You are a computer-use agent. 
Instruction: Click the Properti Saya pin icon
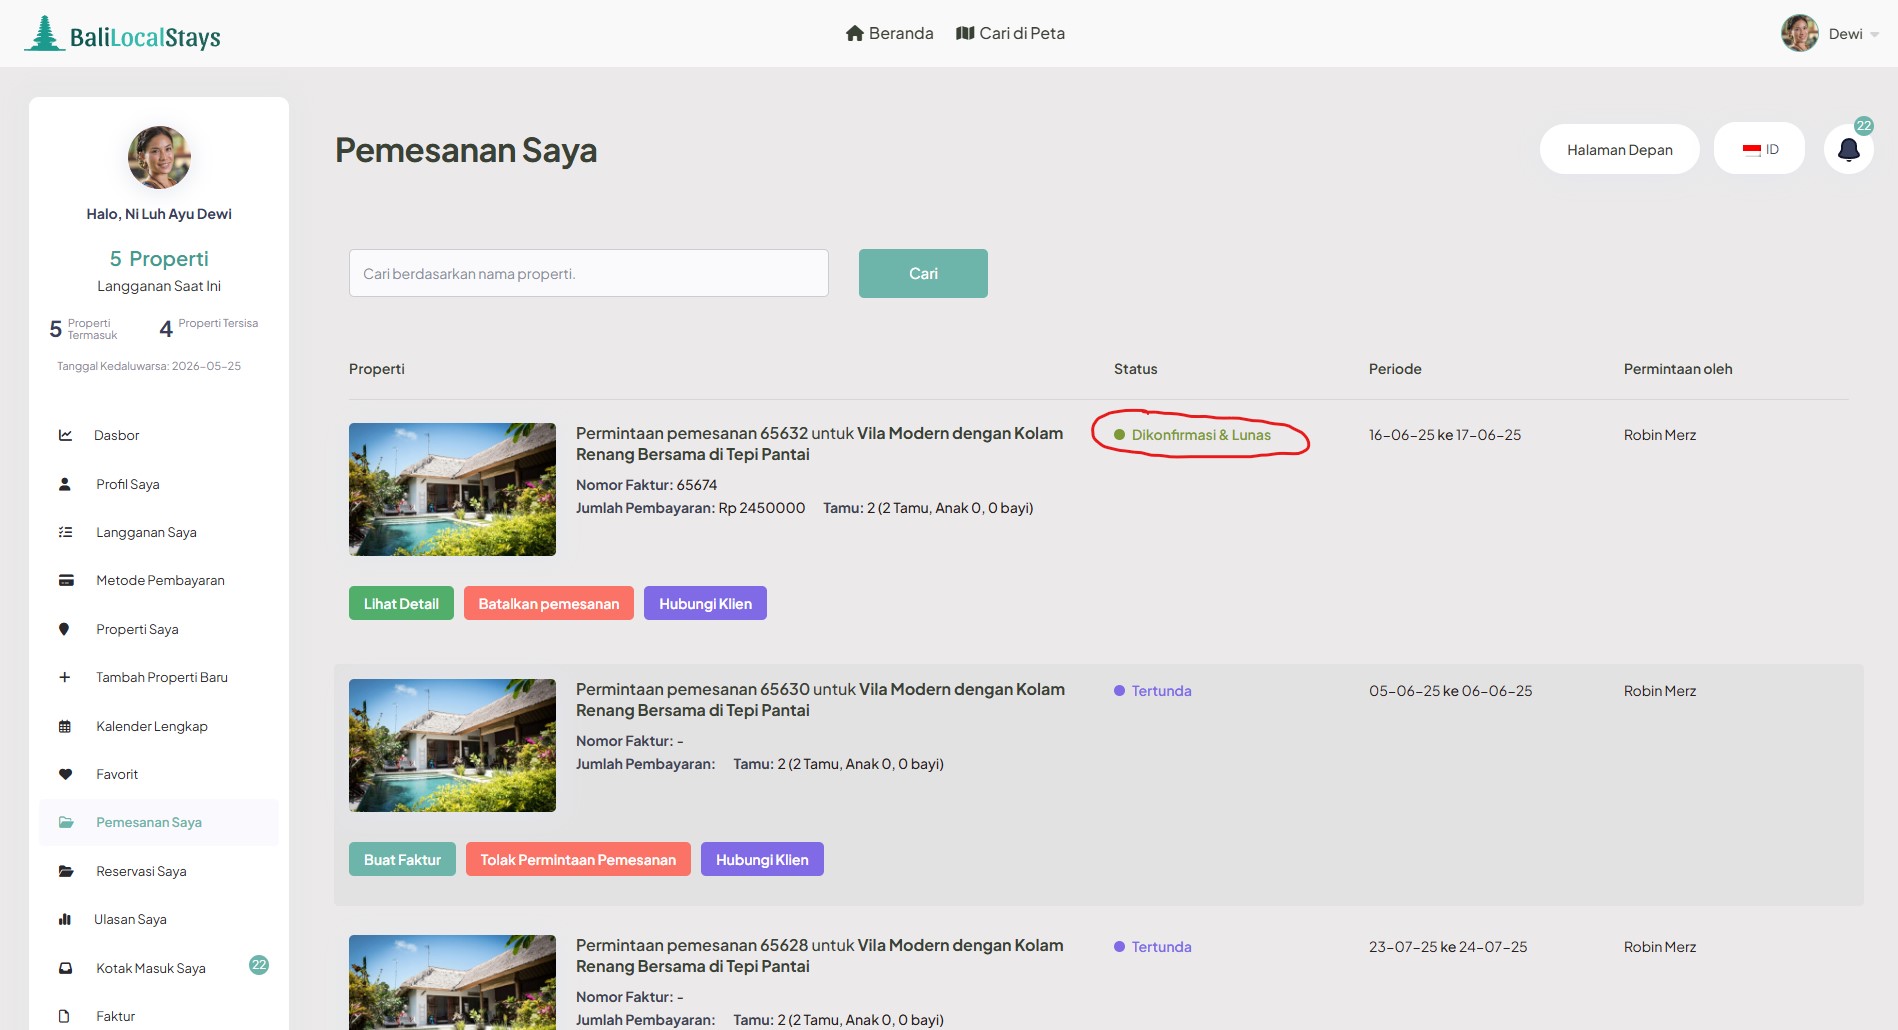(64, 629)
